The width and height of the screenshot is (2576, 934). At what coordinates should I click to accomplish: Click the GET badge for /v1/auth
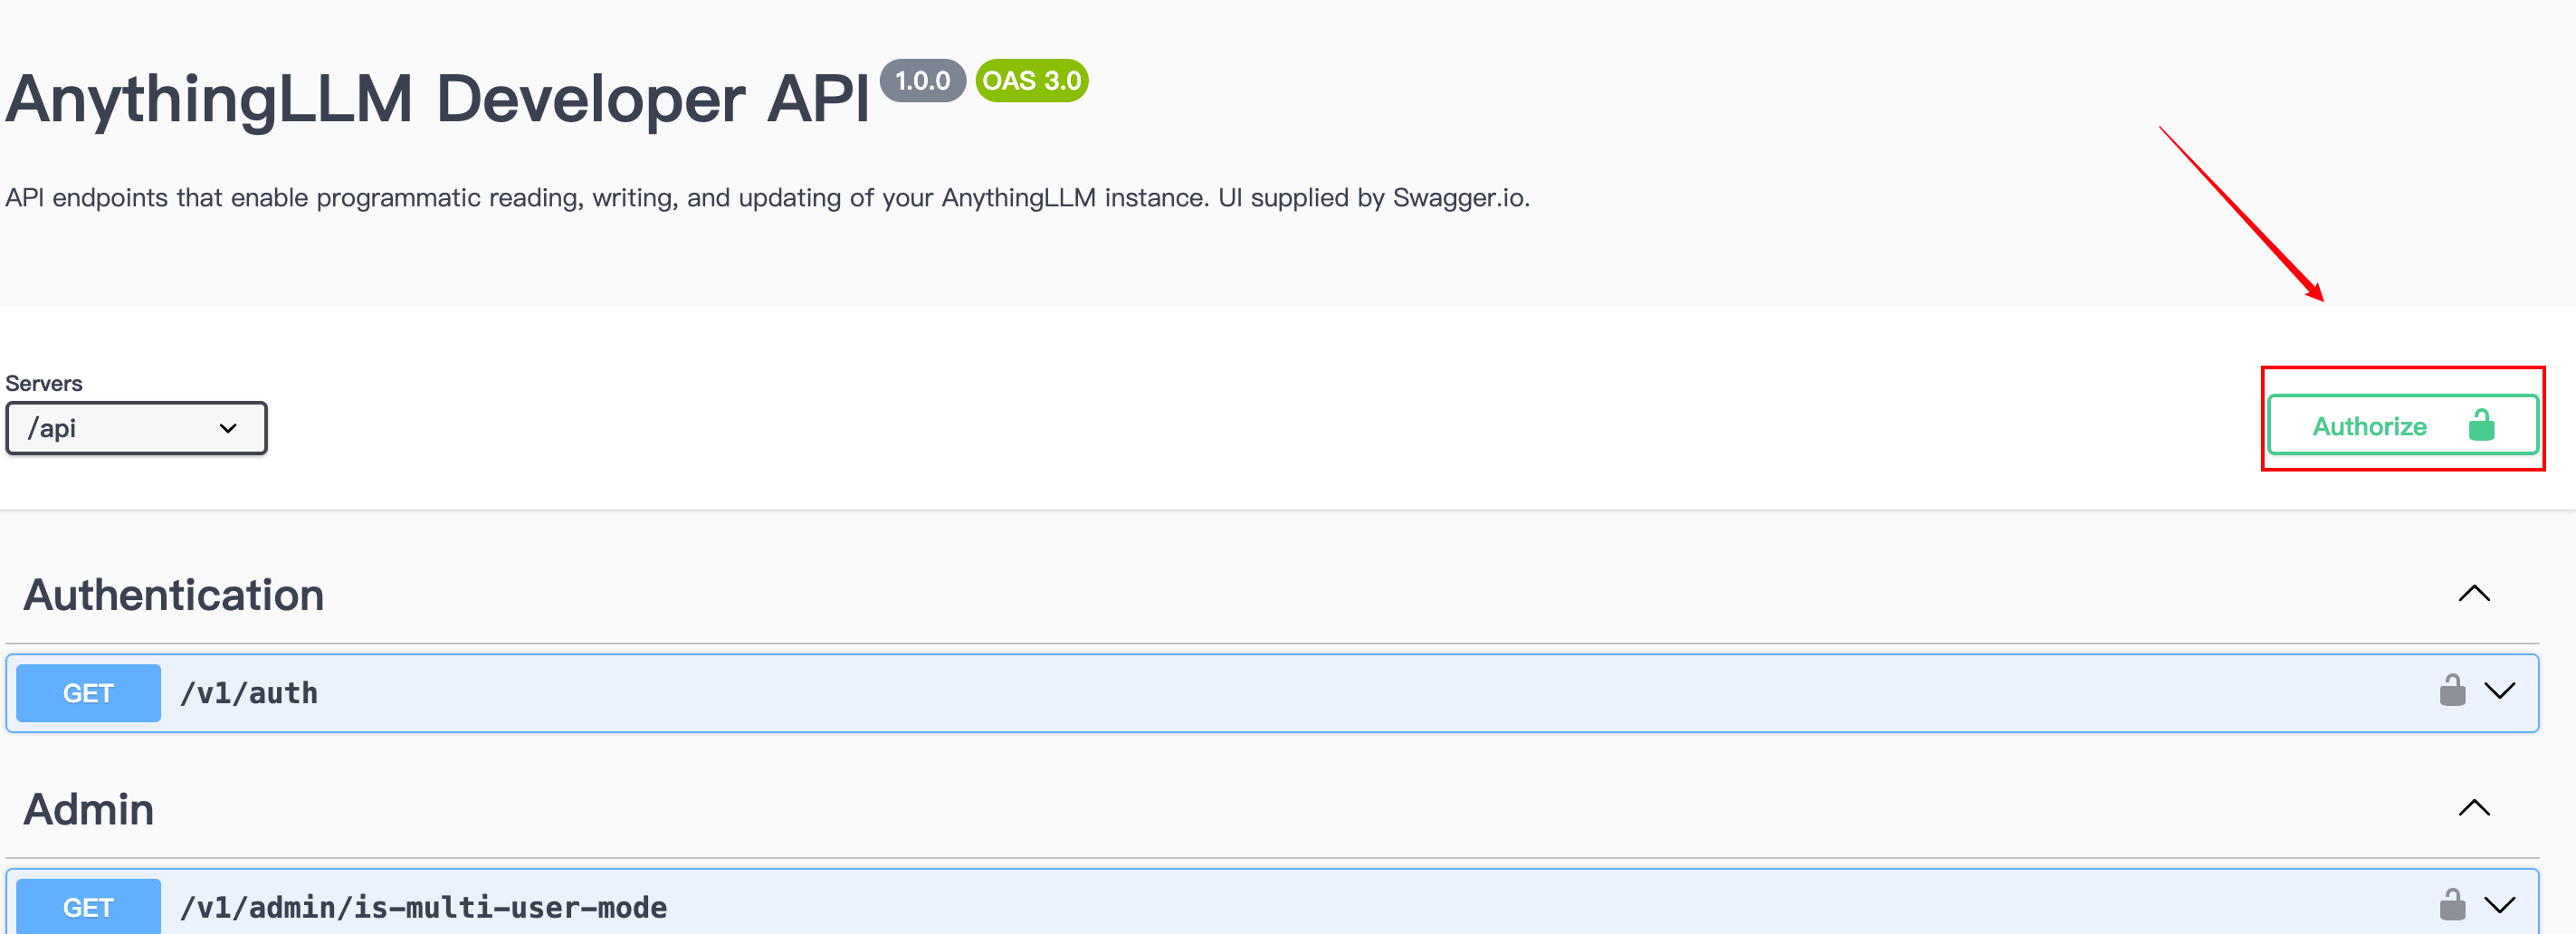tap(88, 693)
